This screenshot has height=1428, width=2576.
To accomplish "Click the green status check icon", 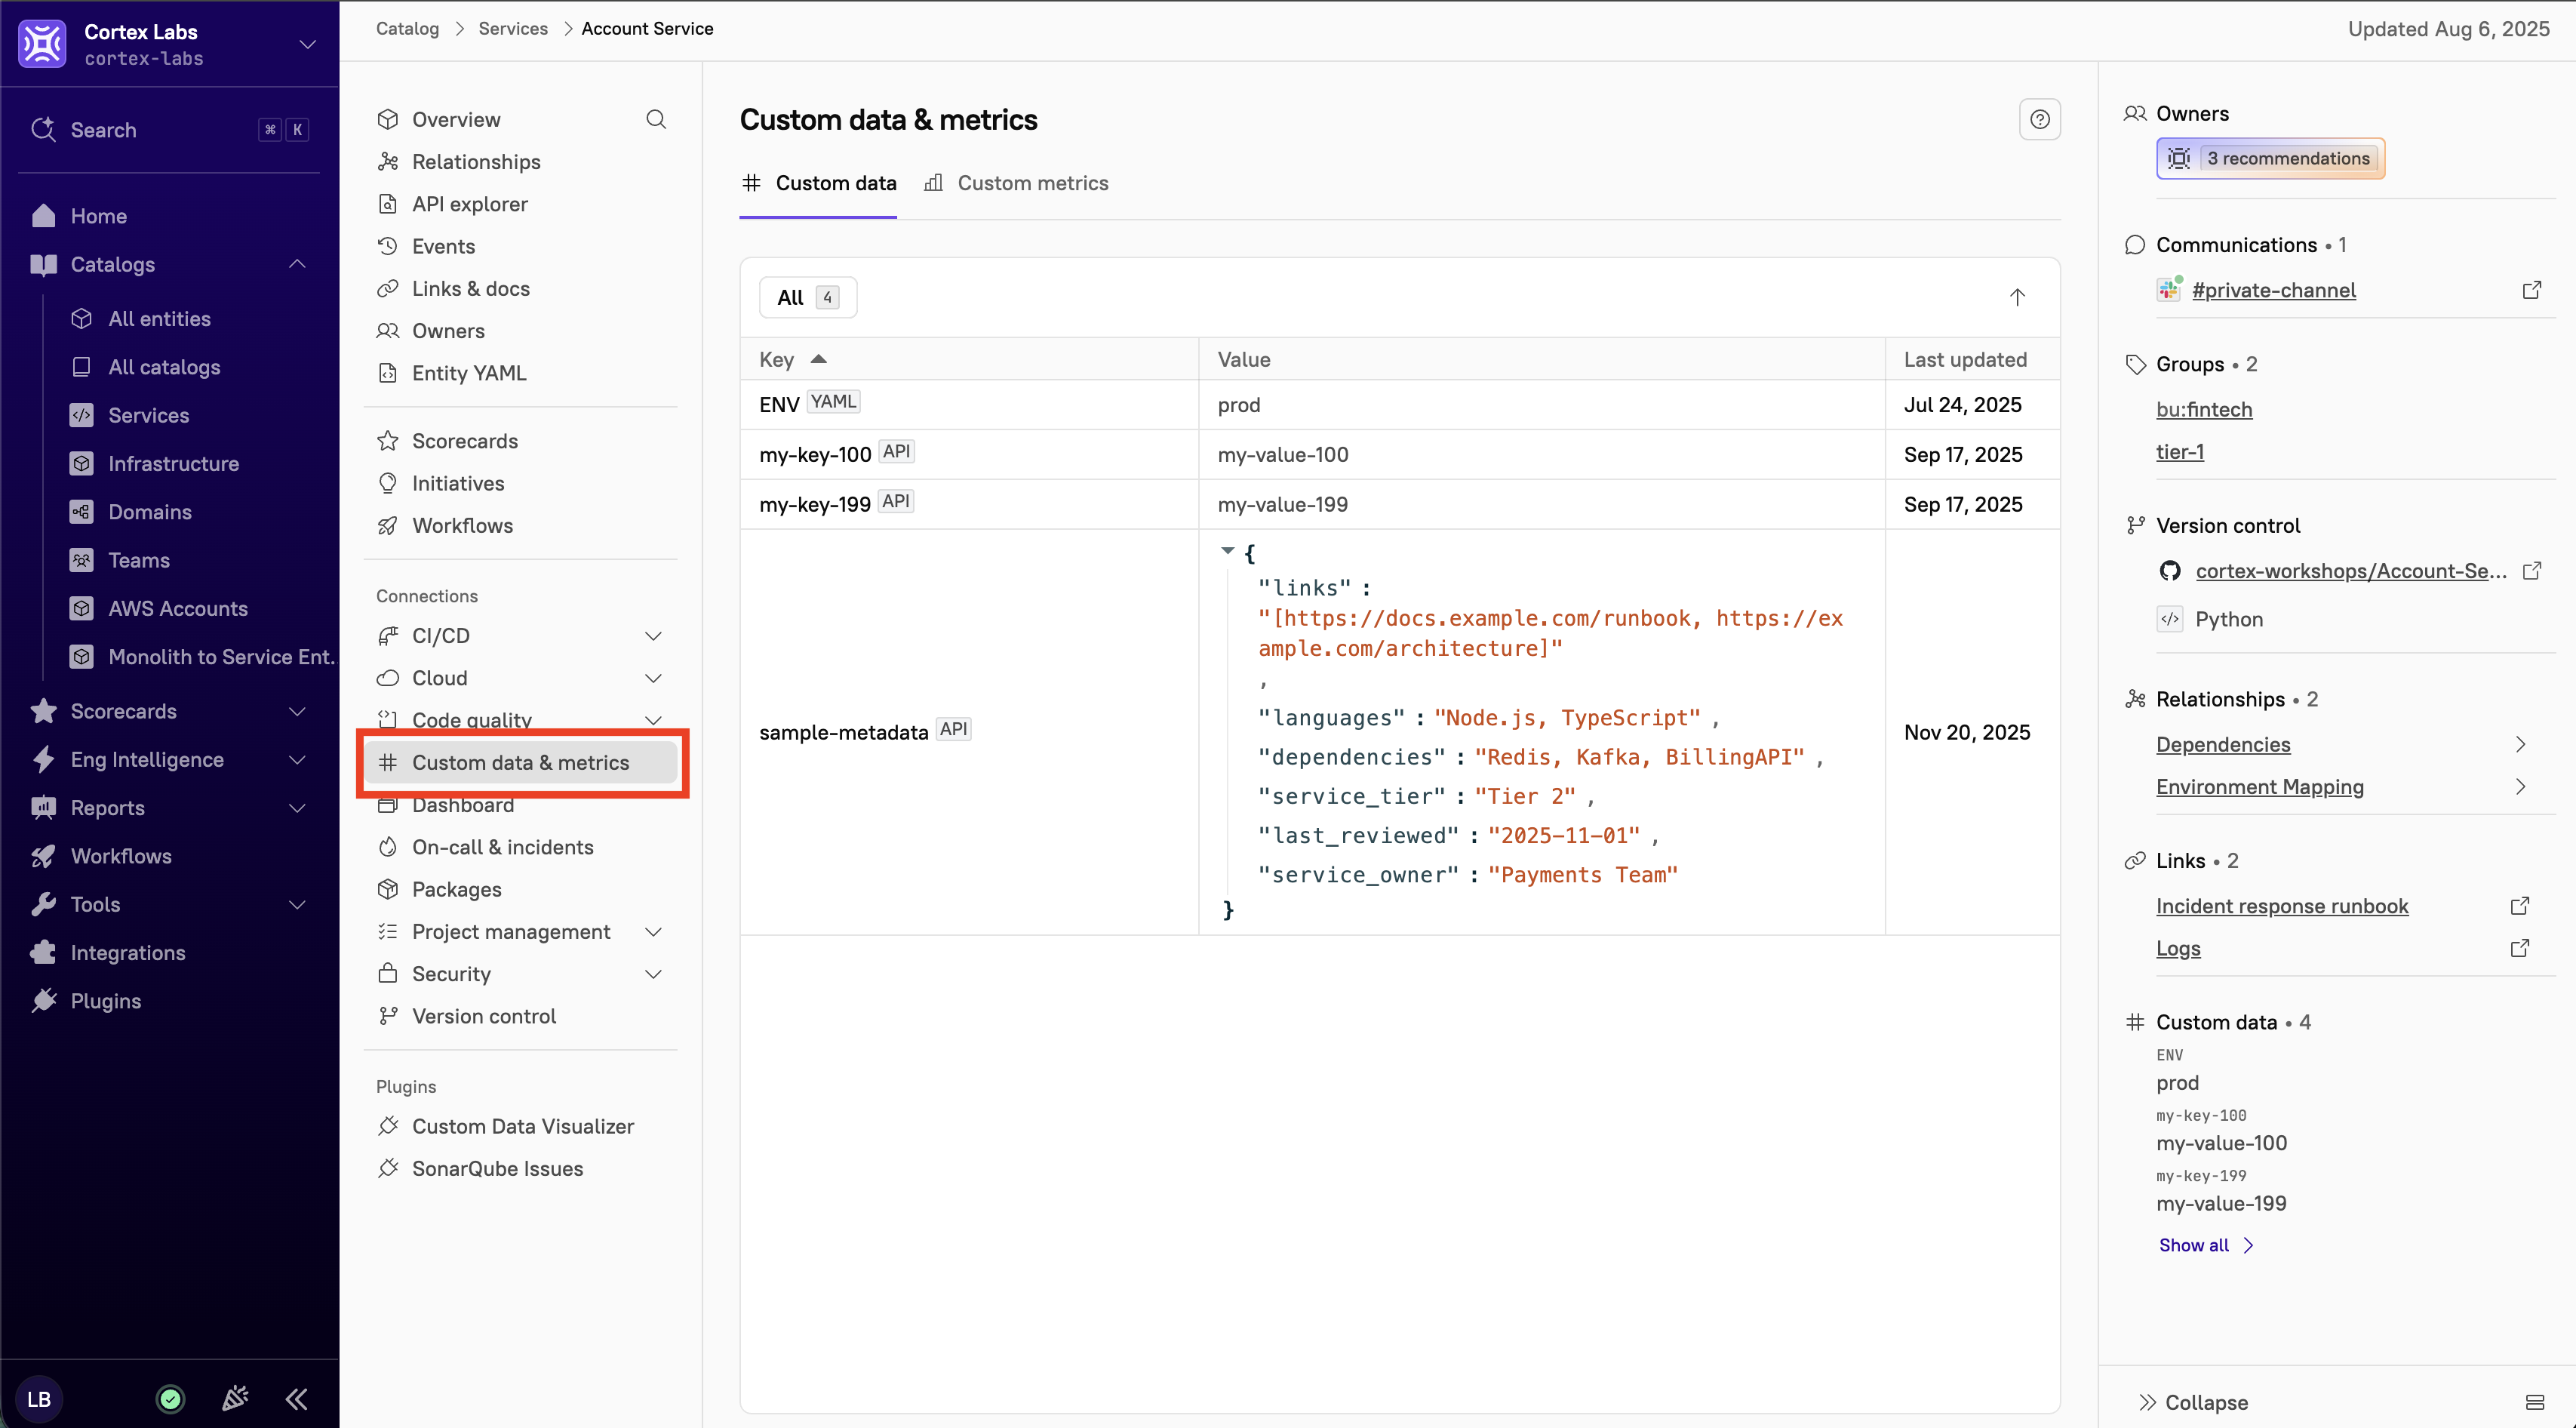I will [171, 1399].
